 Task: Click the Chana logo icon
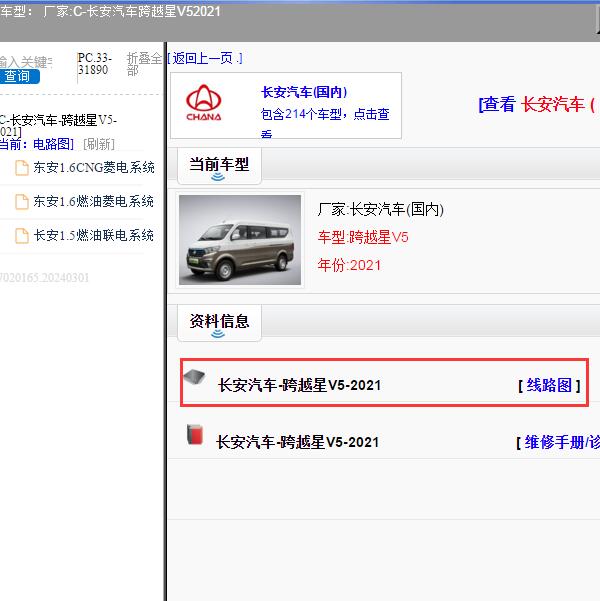[x=204, y=103]
